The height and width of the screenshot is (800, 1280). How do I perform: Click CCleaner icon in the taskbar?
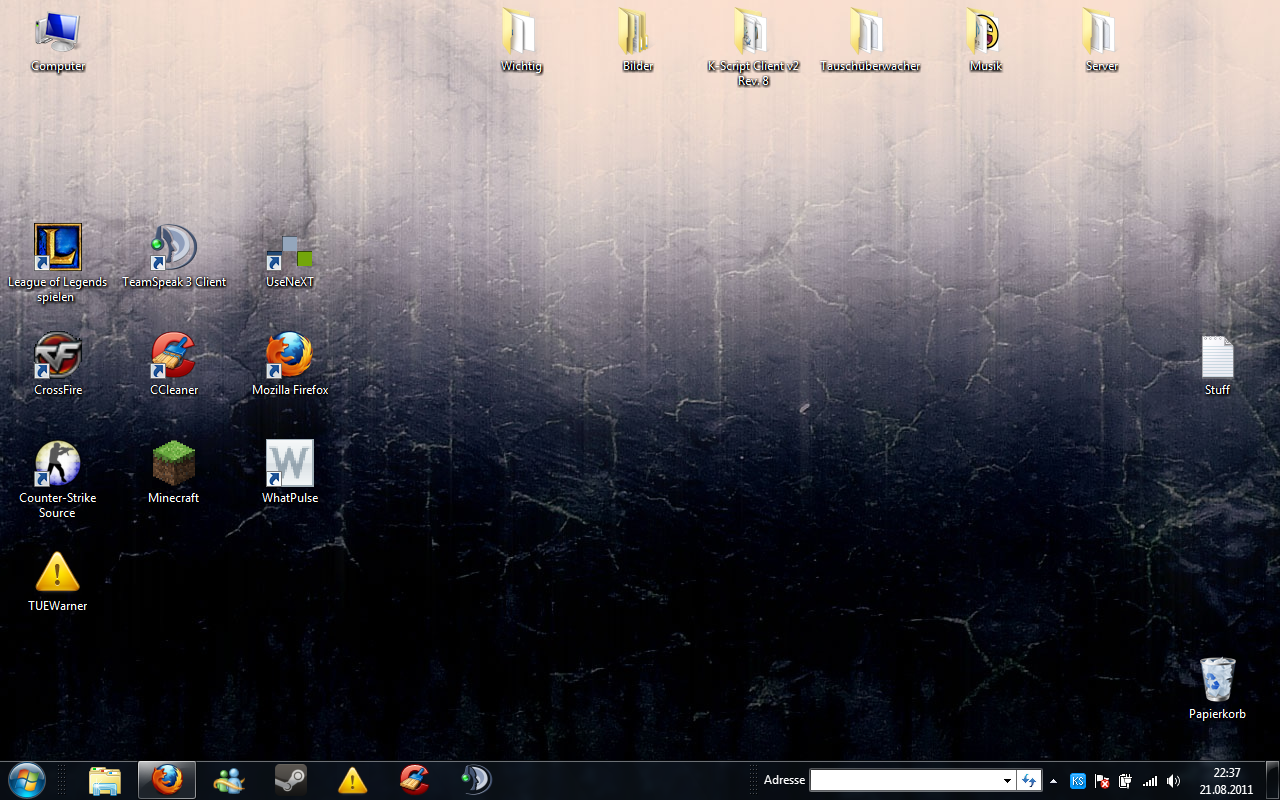pos(414,780)
